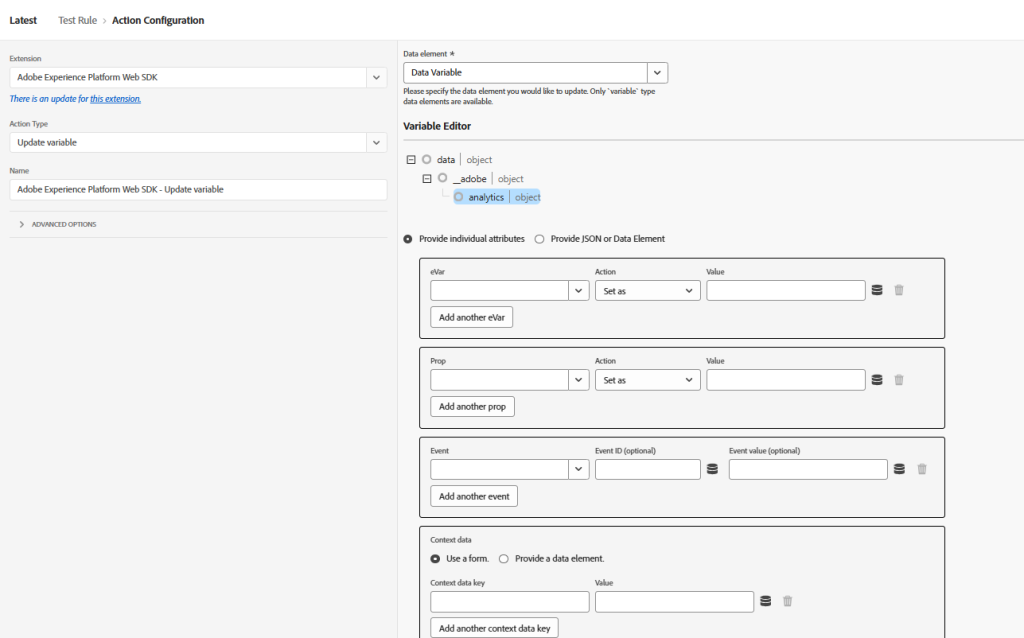Image resolution: width=1024 pixels, height=638 pixels.
Task: Click Add another eVar button
Action: point(472,317)
